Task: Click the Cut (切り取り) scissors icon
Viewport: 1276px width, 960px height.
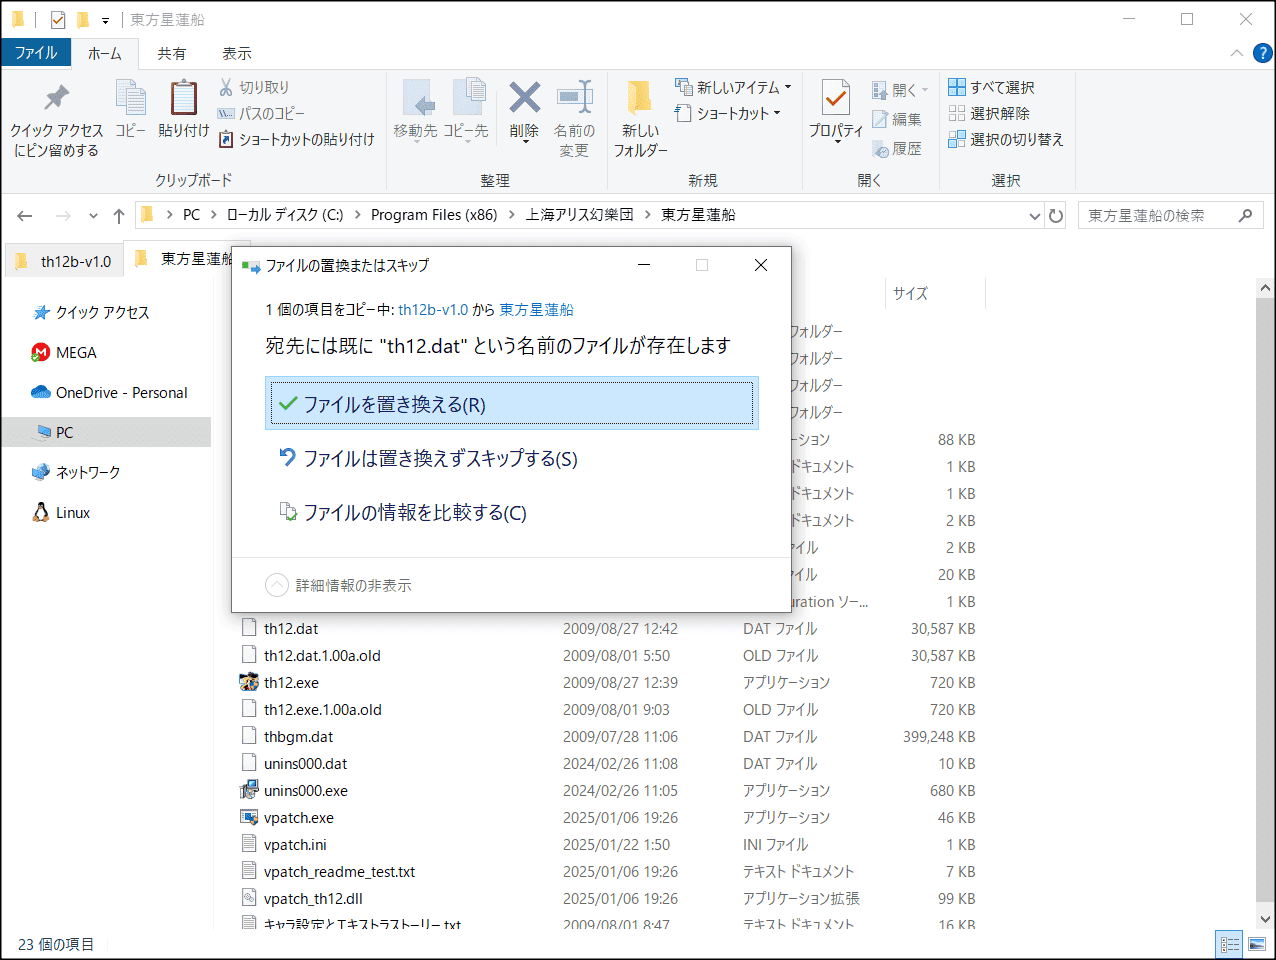Action: (226, 87)
